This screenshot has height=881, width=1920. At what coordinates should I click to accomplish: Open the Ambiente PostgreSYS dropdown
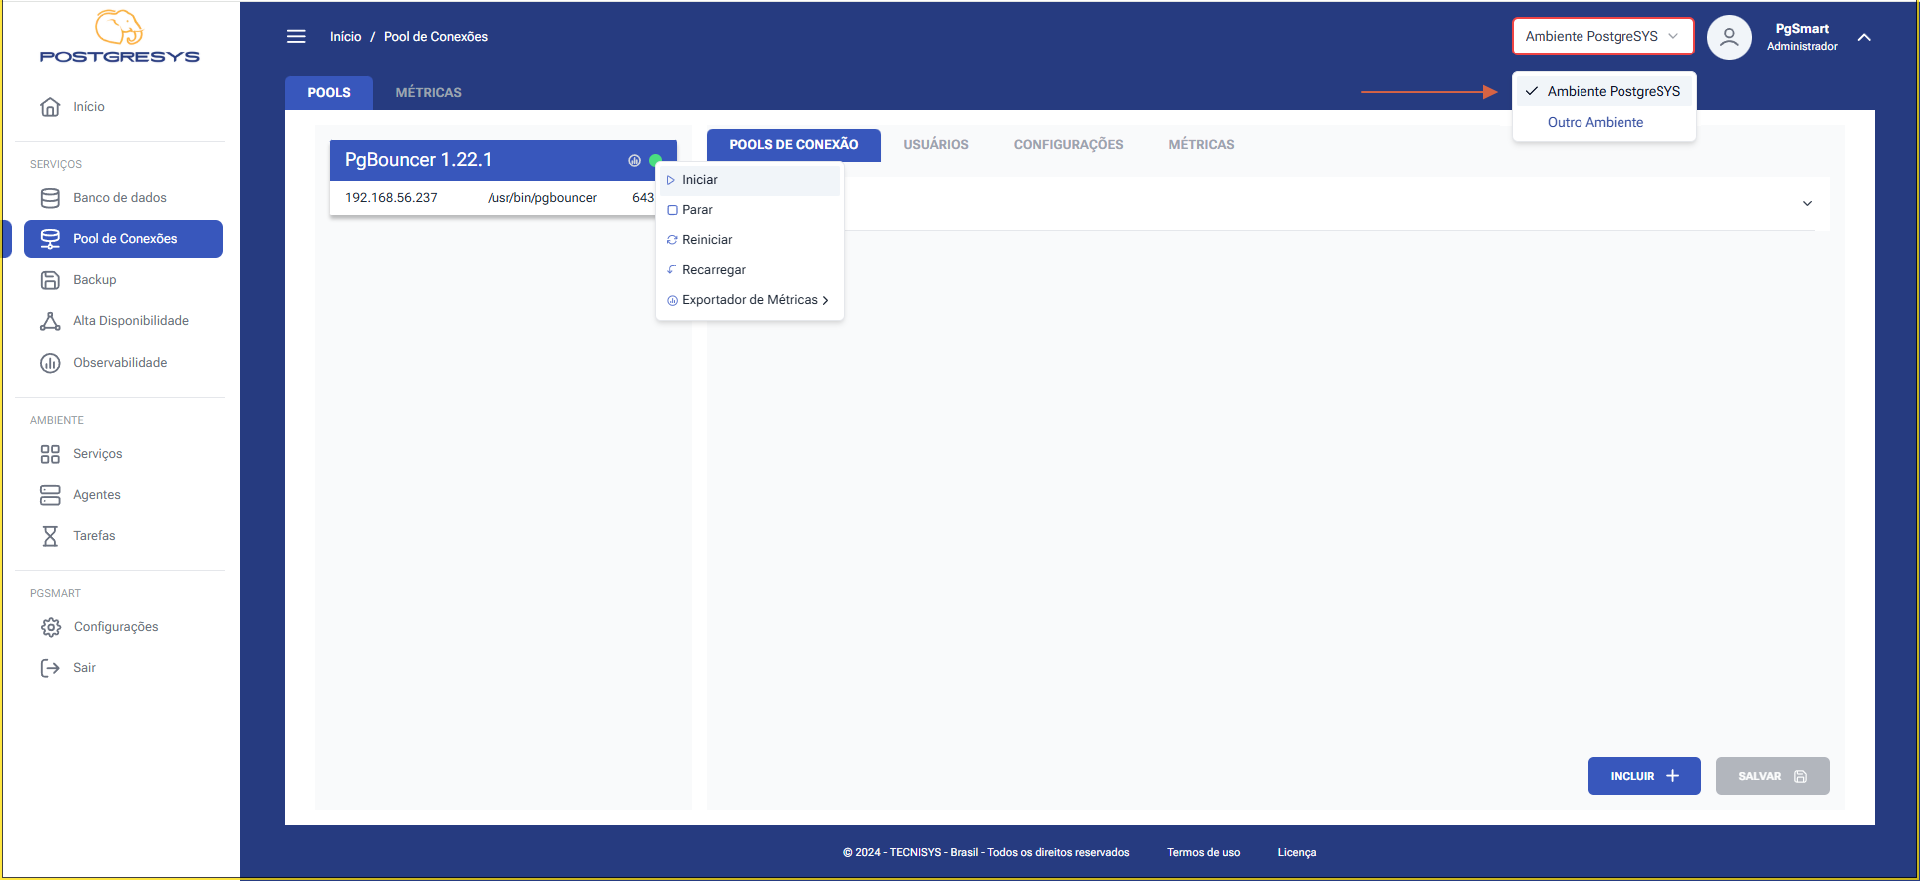[1603, 36]
